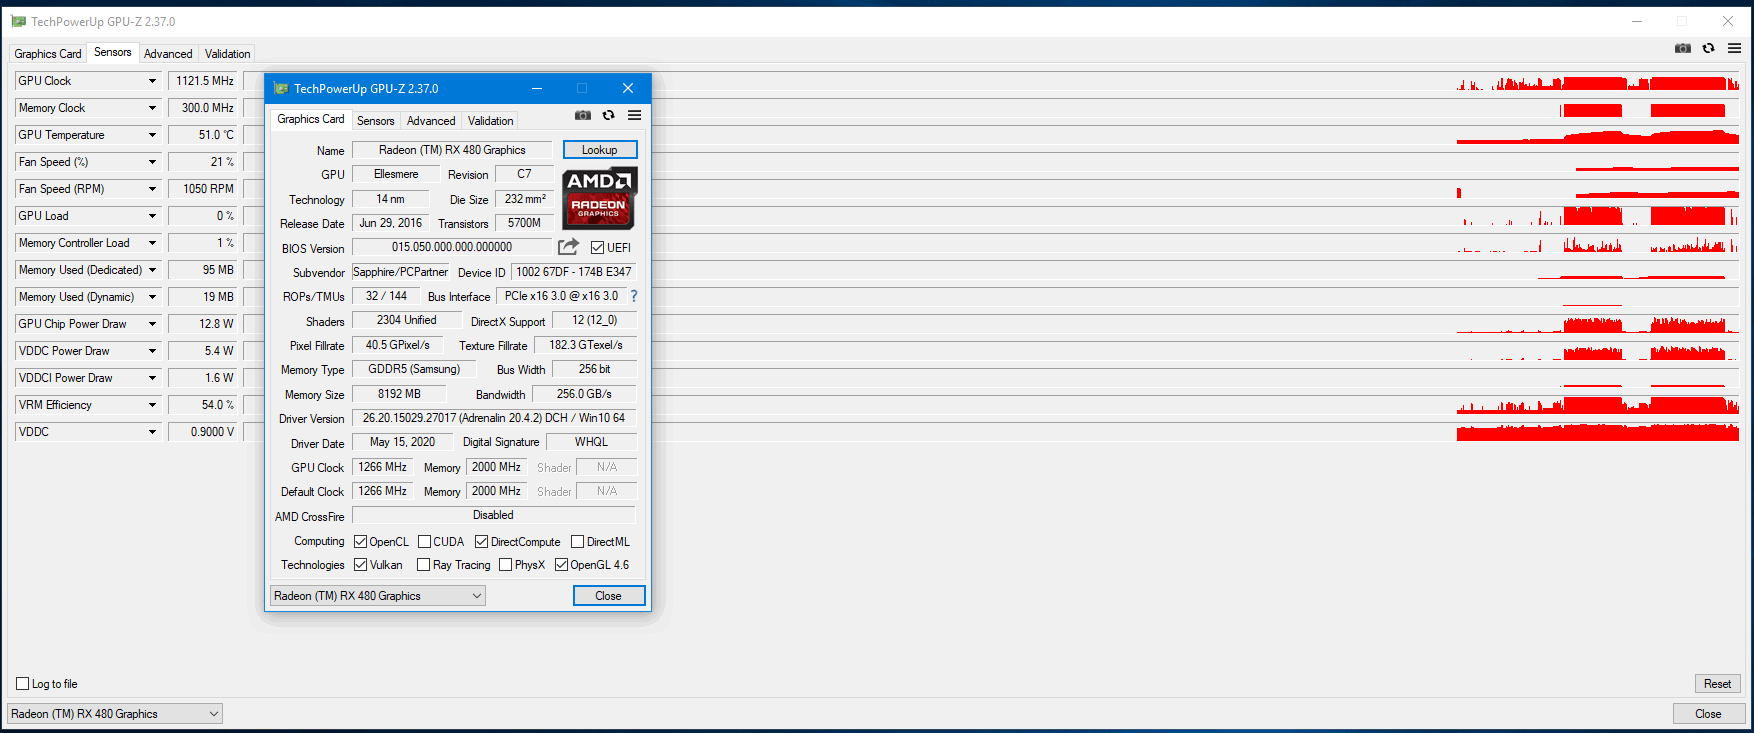
Task: Toggle the CUDA checkbox
Action: pos(424,541)
